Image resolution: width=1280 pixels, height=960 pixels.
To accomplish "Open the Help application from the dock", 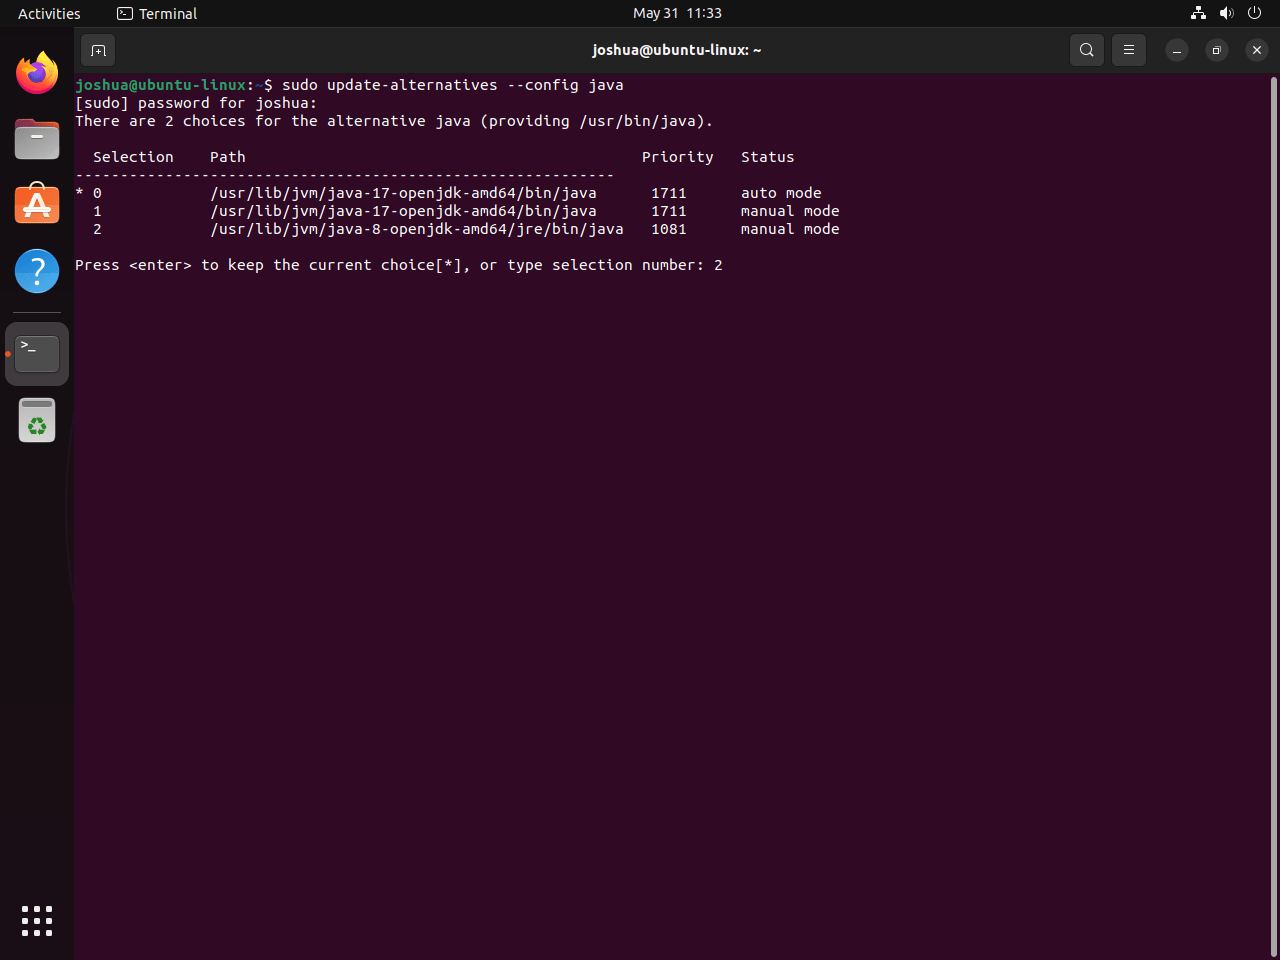I will click(x=36, y=270).
